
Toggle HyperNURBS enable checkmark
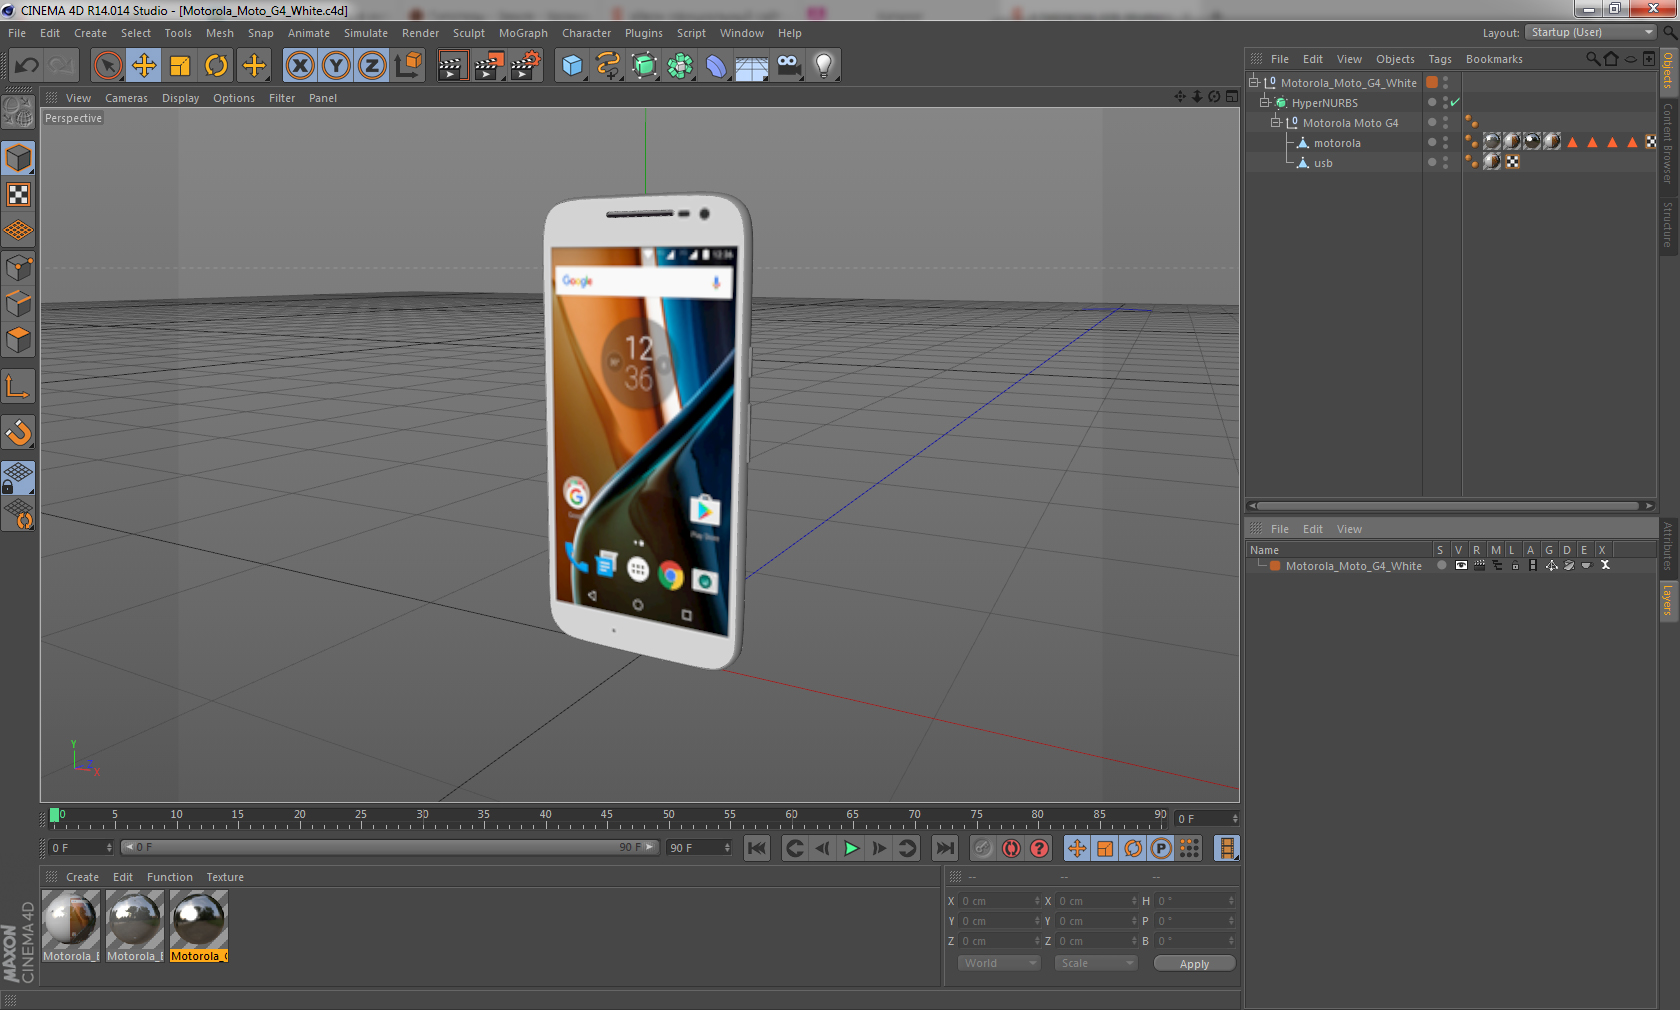point(1455,102)
